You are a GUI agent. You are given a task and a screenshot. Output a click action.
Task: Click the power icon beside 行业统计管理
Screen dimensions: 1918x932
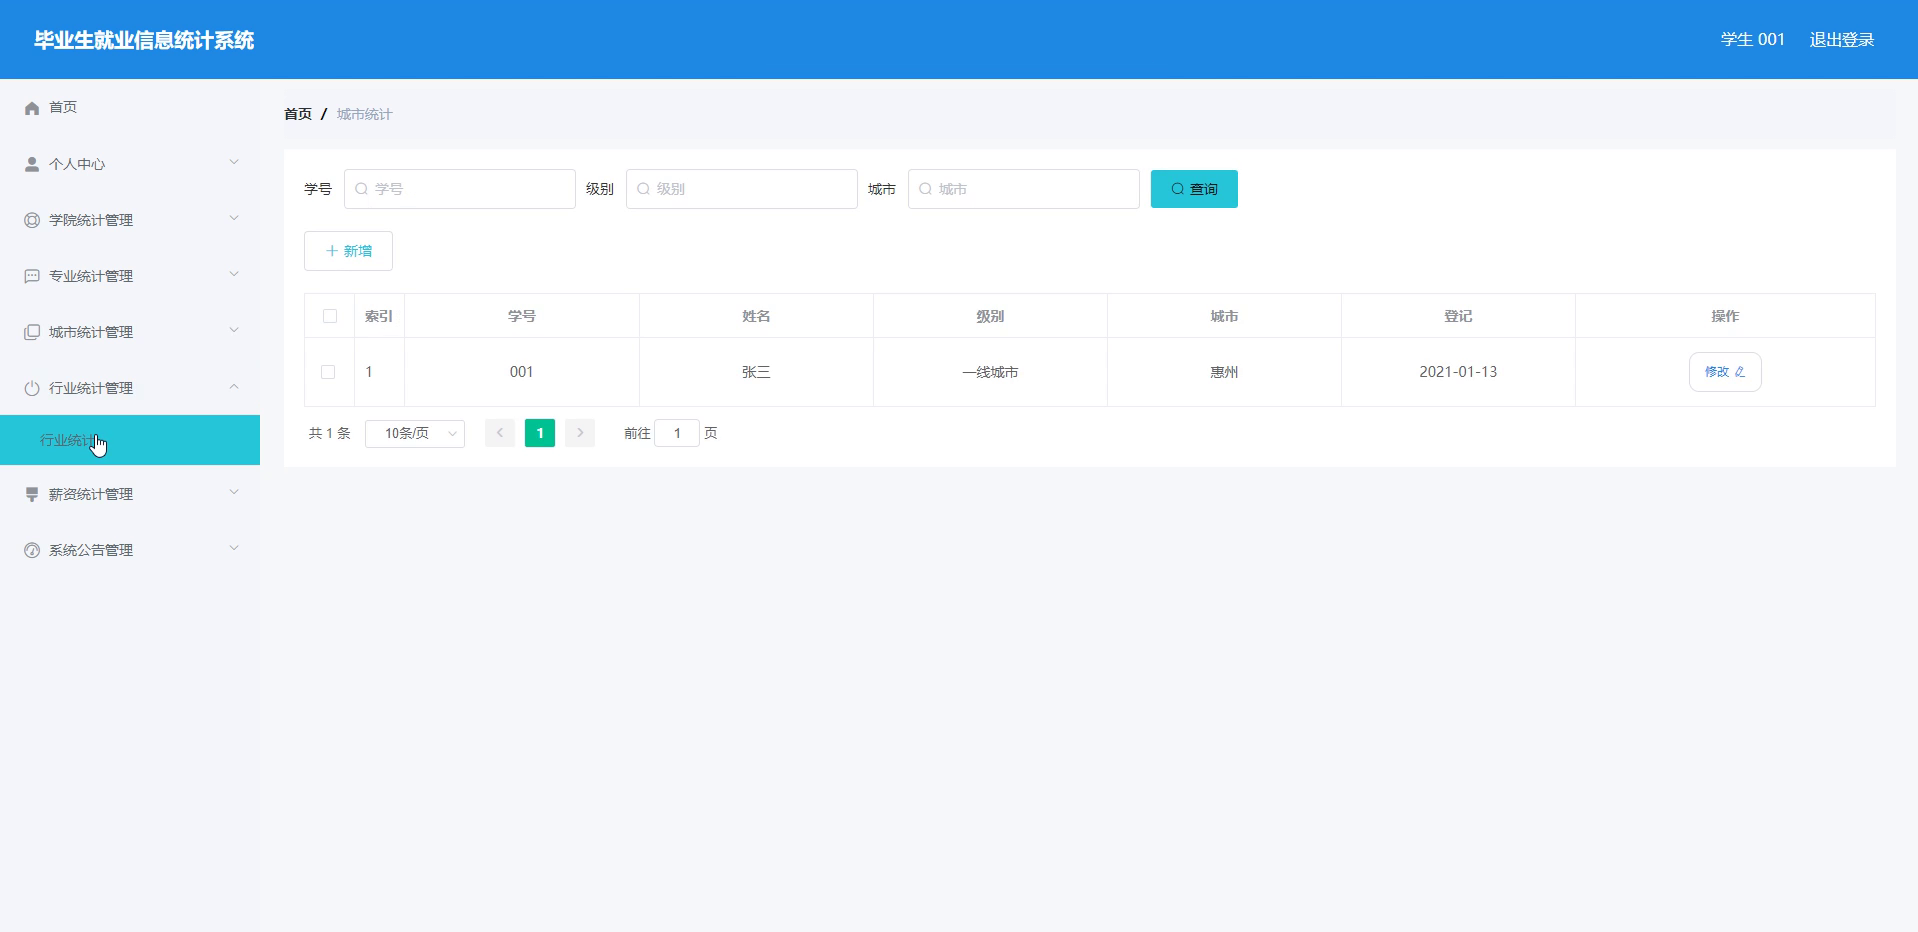click(x=32, y=388)
